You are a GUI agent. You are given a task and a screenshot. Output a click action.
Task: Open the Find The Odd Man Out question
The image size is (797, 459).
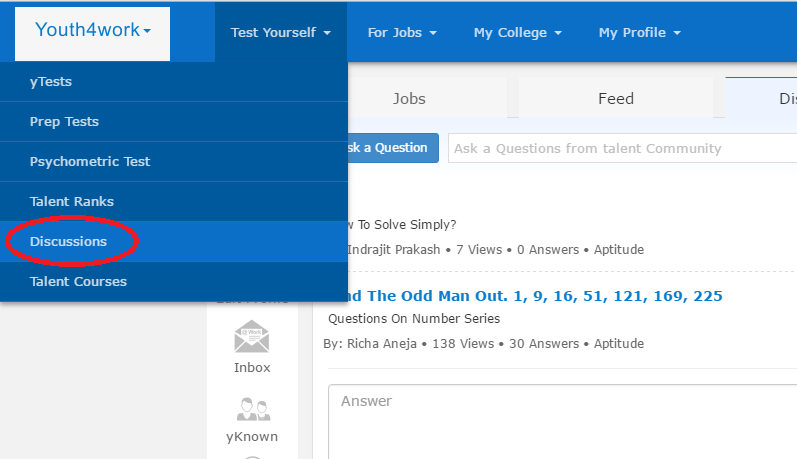(535, 296)
